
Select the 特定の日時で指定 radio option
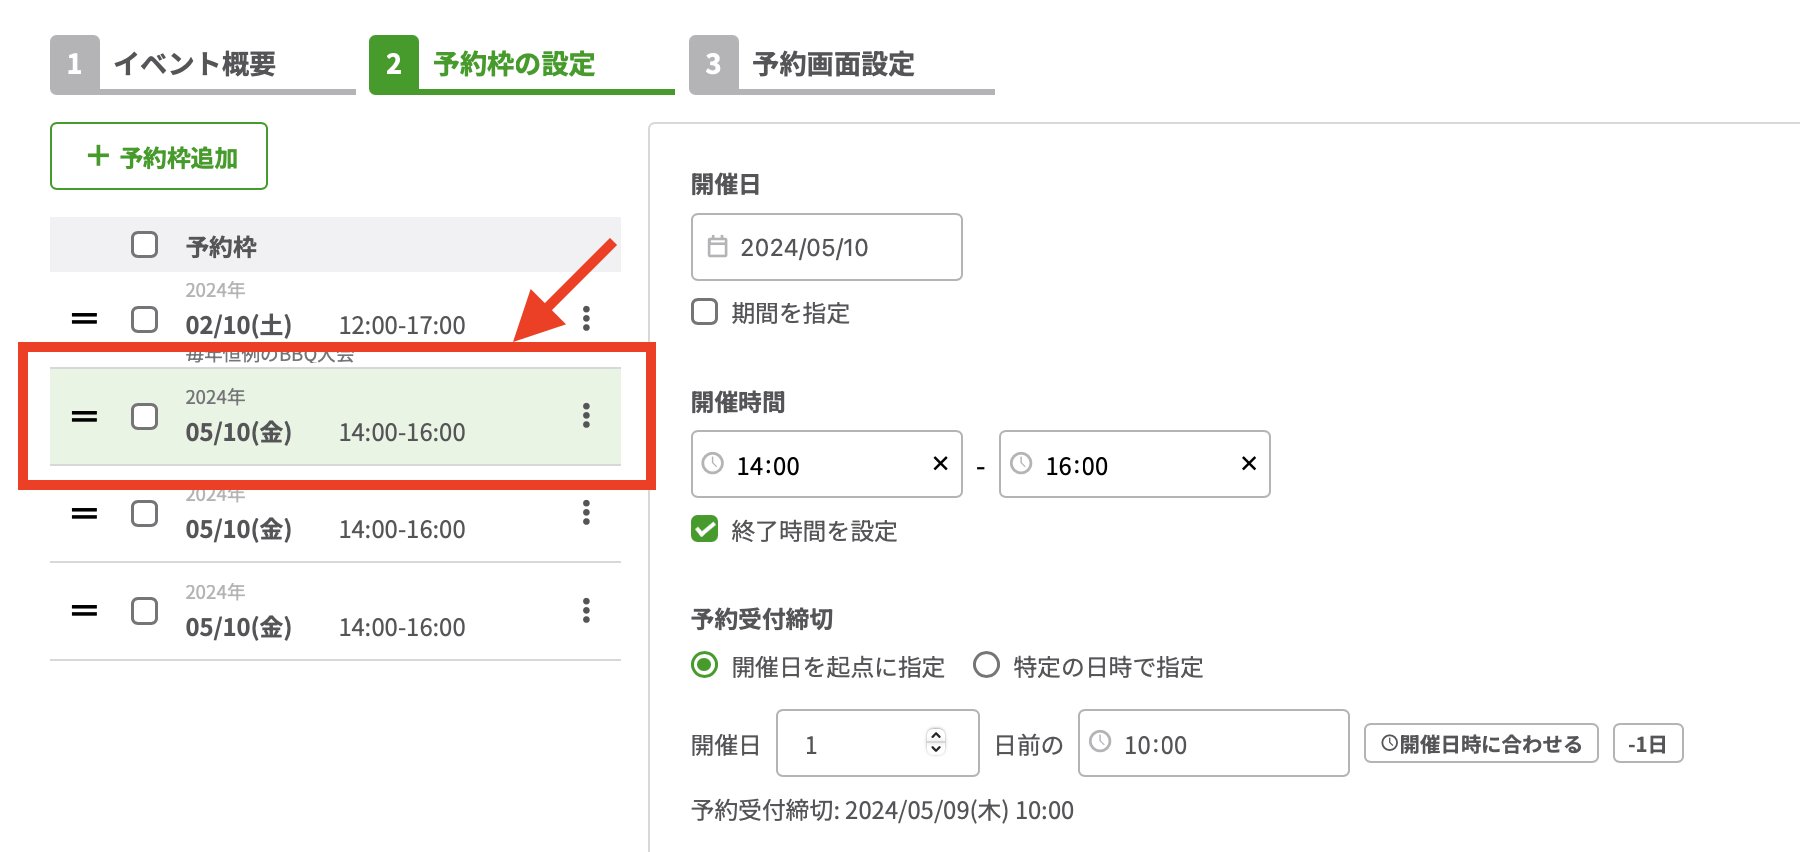tap(987, 665)
